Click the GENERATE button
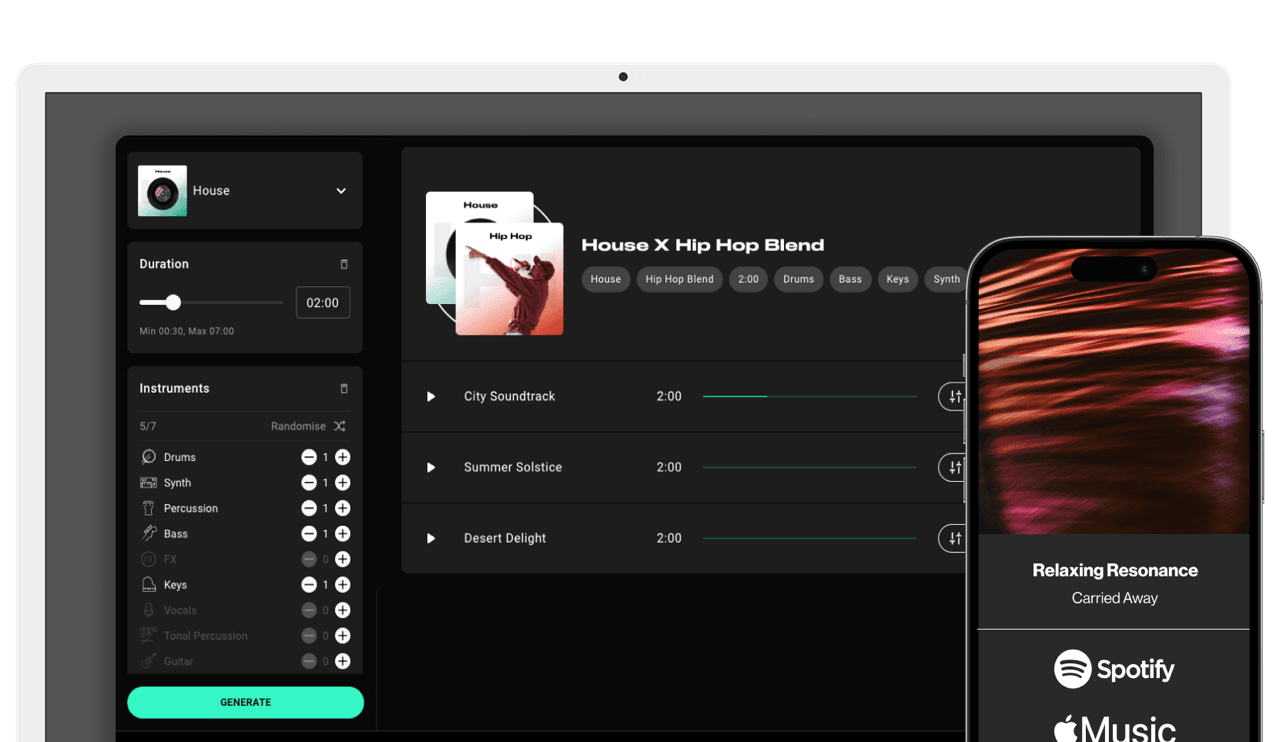This screenshot has width=1280, height=742. 245,702
